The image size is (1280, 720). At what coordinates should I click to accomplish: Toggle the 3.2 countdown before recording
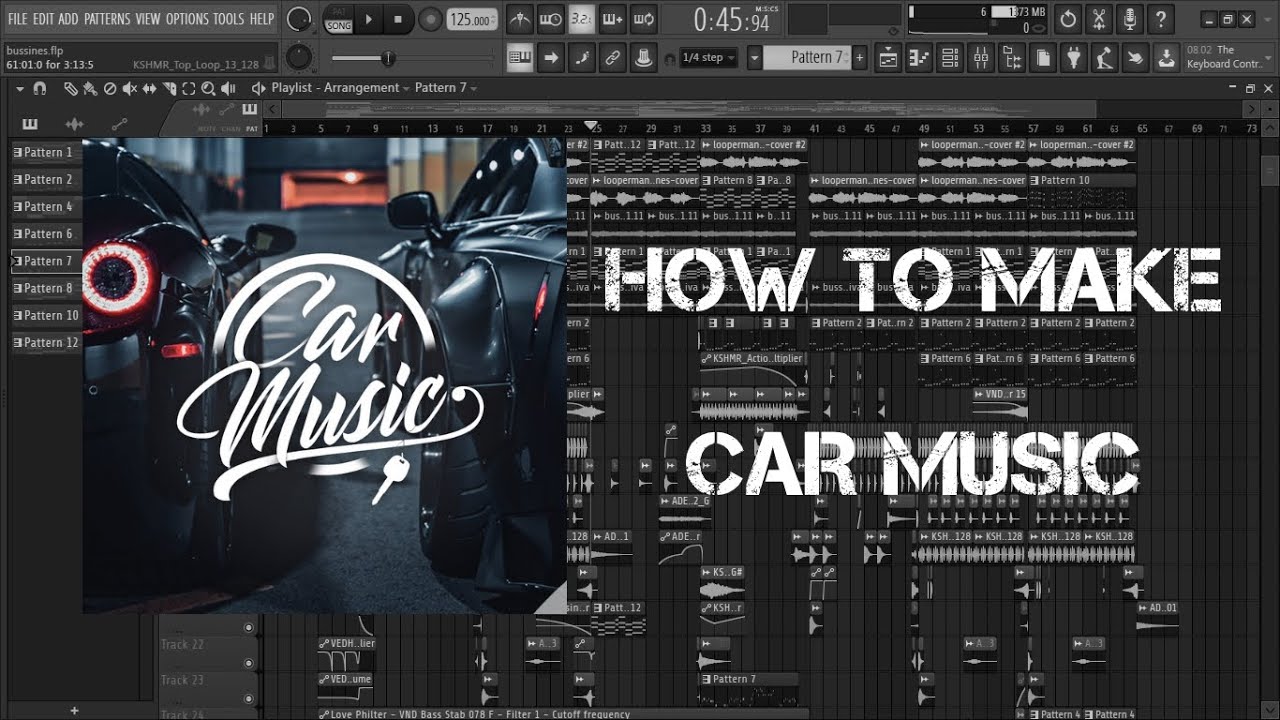point(581,18)
